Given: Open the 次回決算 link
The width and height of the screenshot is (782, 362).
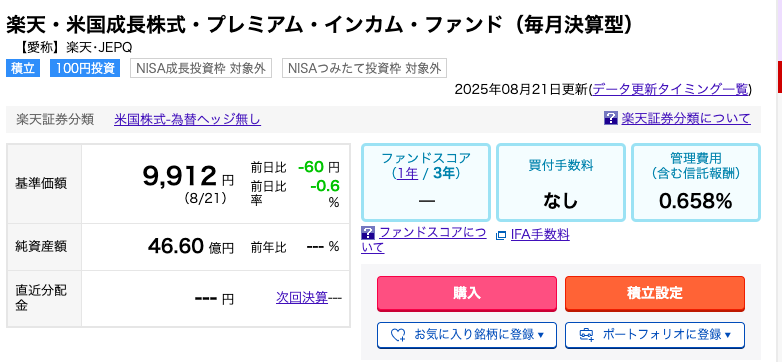Looking at the screenshot, I should coord(302,298).
